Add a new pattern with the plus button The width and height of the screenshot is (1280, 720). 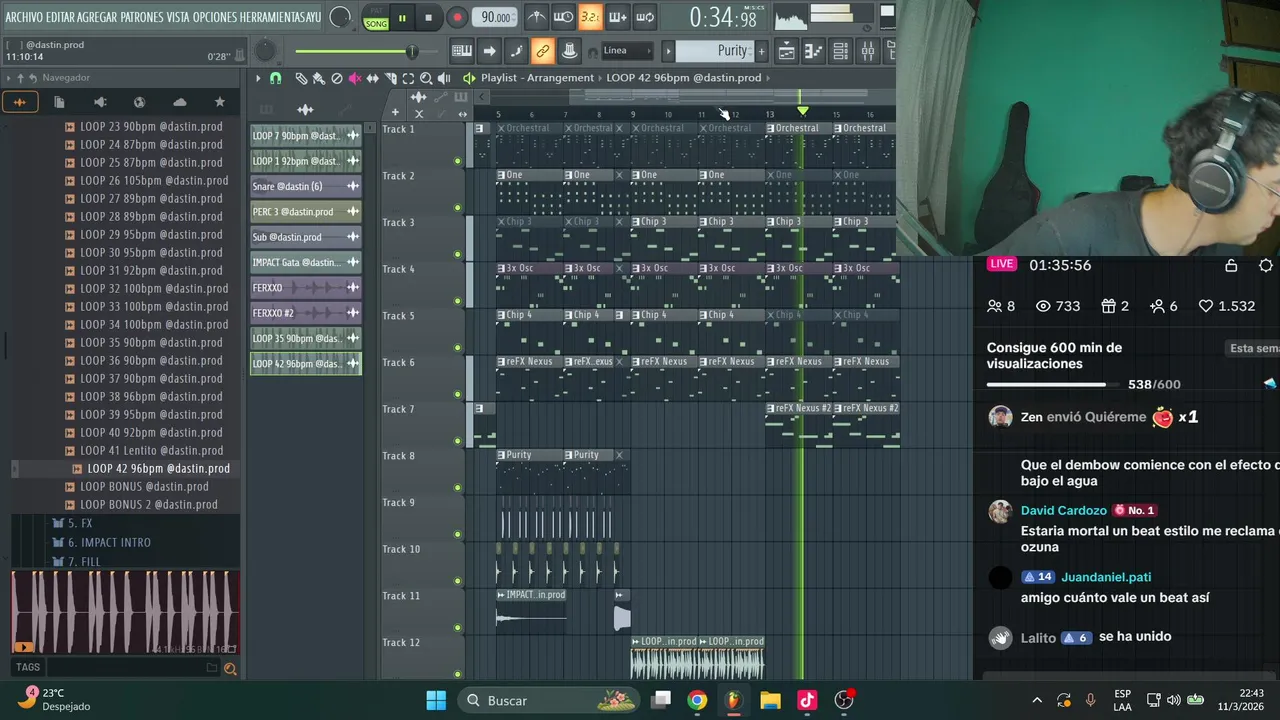click(761, 51)
